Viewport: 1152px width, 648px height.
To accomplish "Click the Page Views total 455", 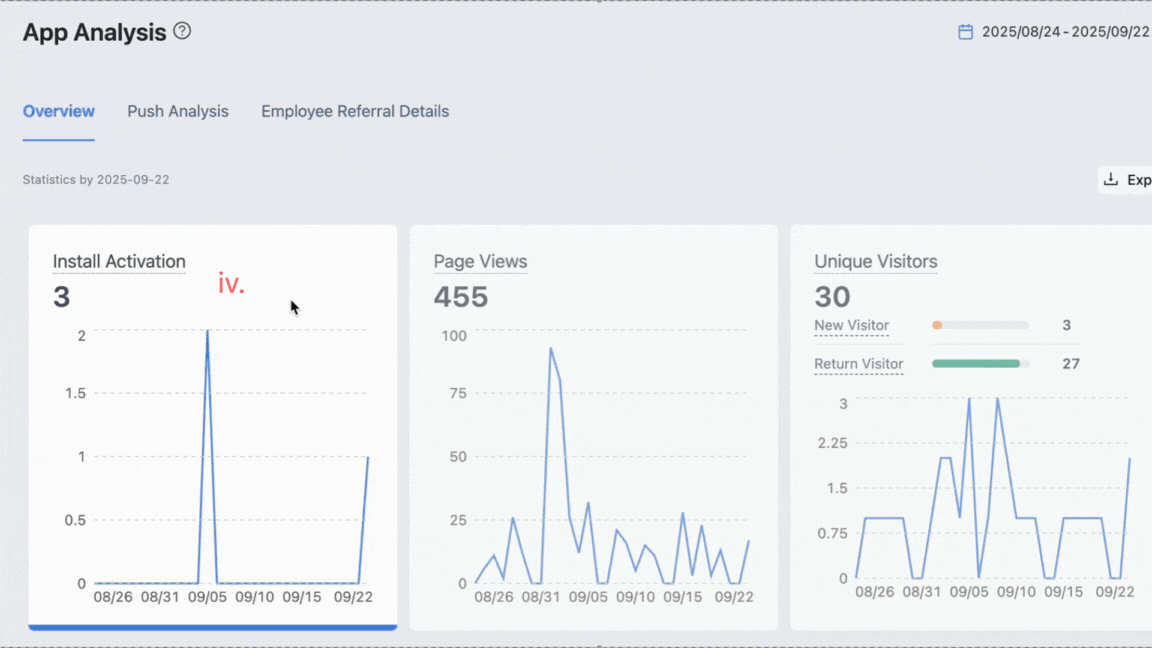I will pyautogui.click(x=461, y=297).
